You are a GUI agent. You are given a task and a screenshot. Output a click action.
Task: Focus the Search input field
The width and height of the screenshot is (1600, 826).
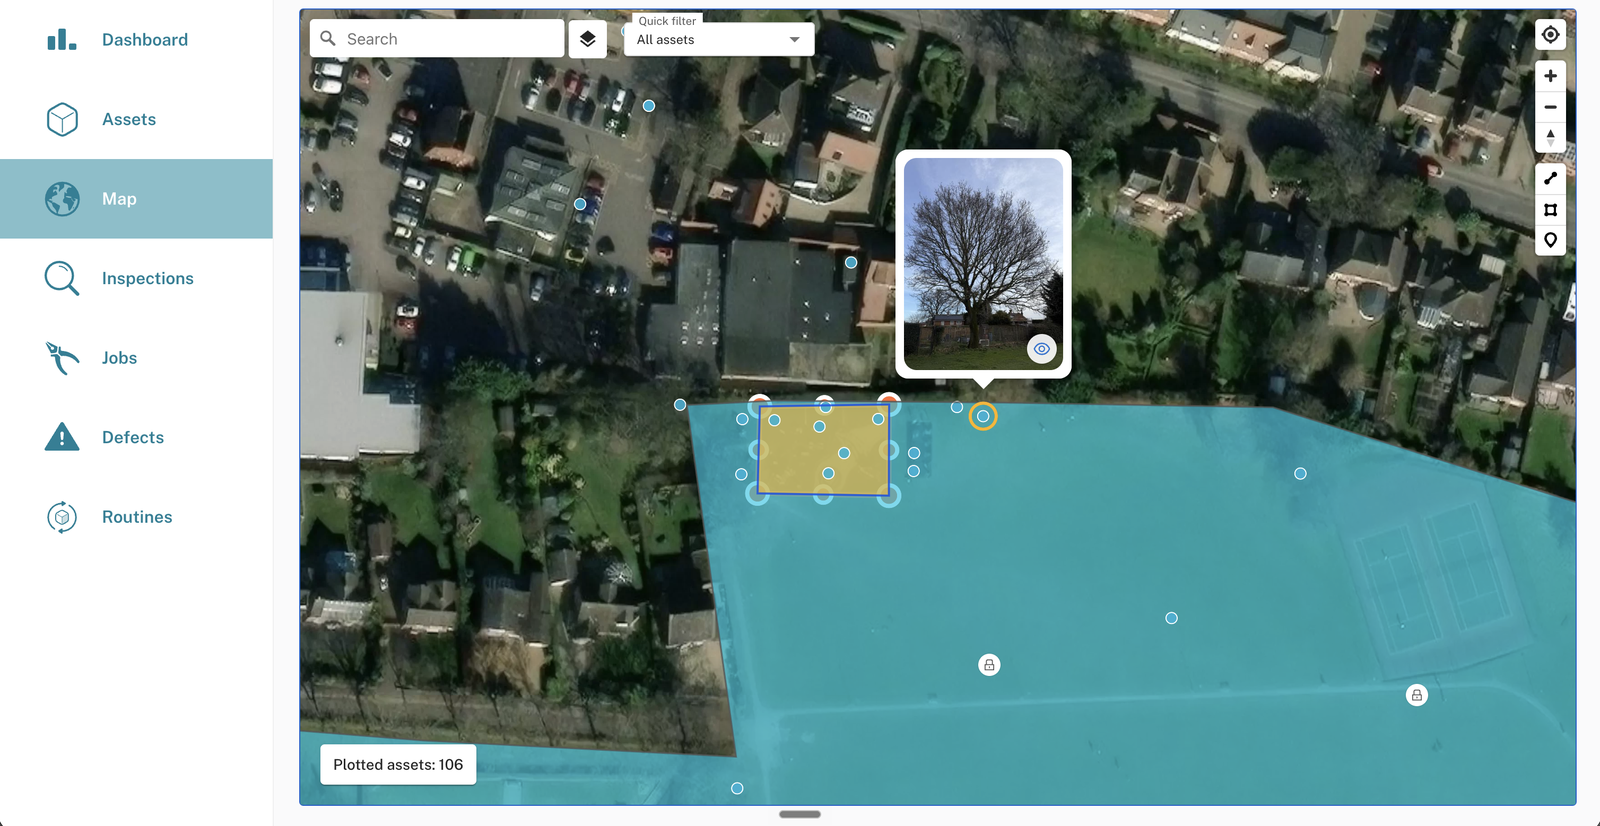click(x=437, y=39)
